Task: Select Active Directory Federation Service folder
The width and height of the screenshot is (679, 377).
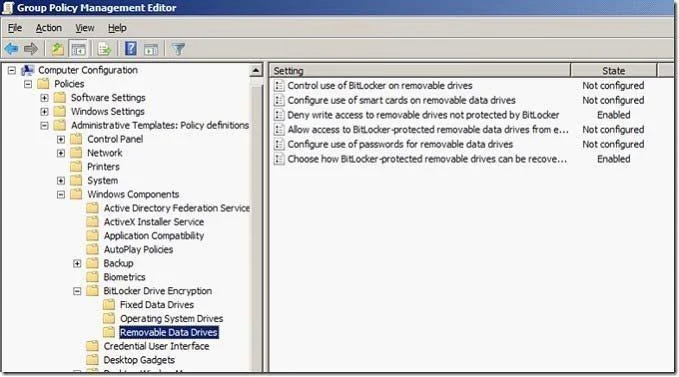Action: [x=177, y=208]
